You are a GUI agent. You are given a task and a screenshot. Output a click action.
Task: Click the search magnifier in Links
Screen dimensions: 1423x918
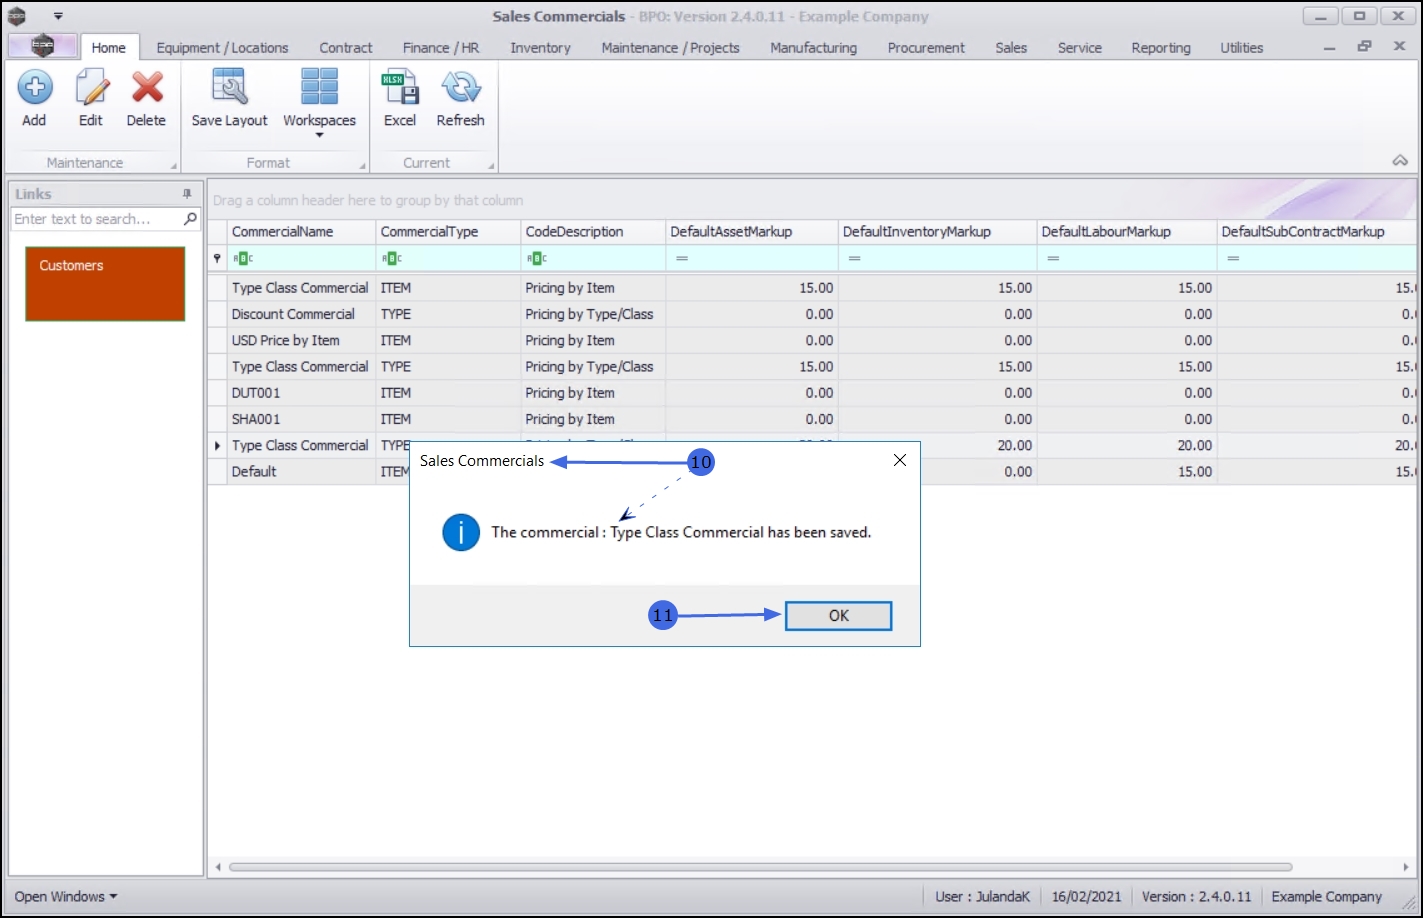[x=190, y=219]
